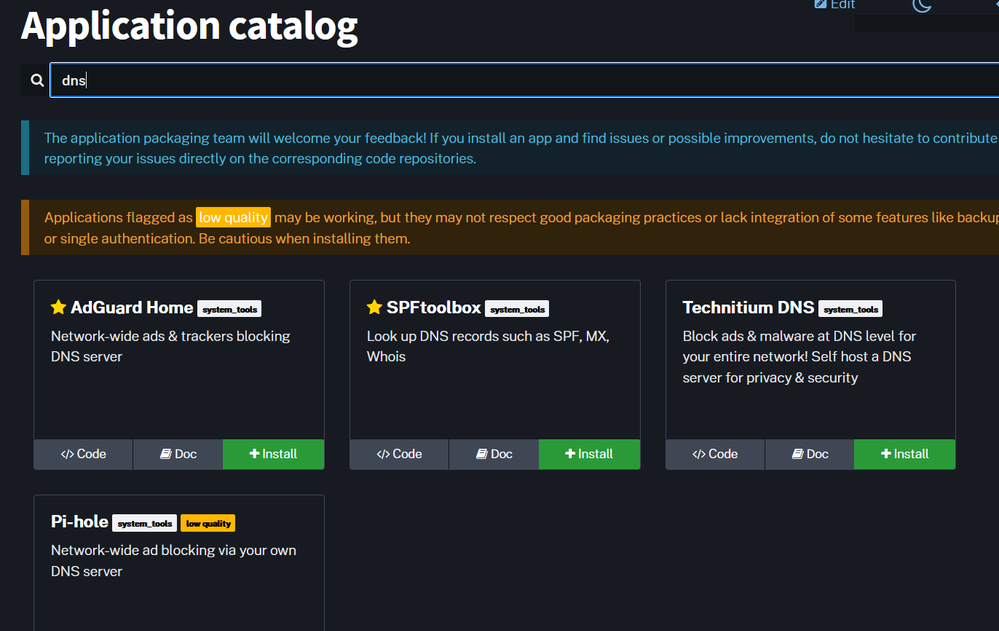This screenshot has height=631, width=999.
Task: Click the star icon beside AdGuard Home
Action: (x=58, y=307)
